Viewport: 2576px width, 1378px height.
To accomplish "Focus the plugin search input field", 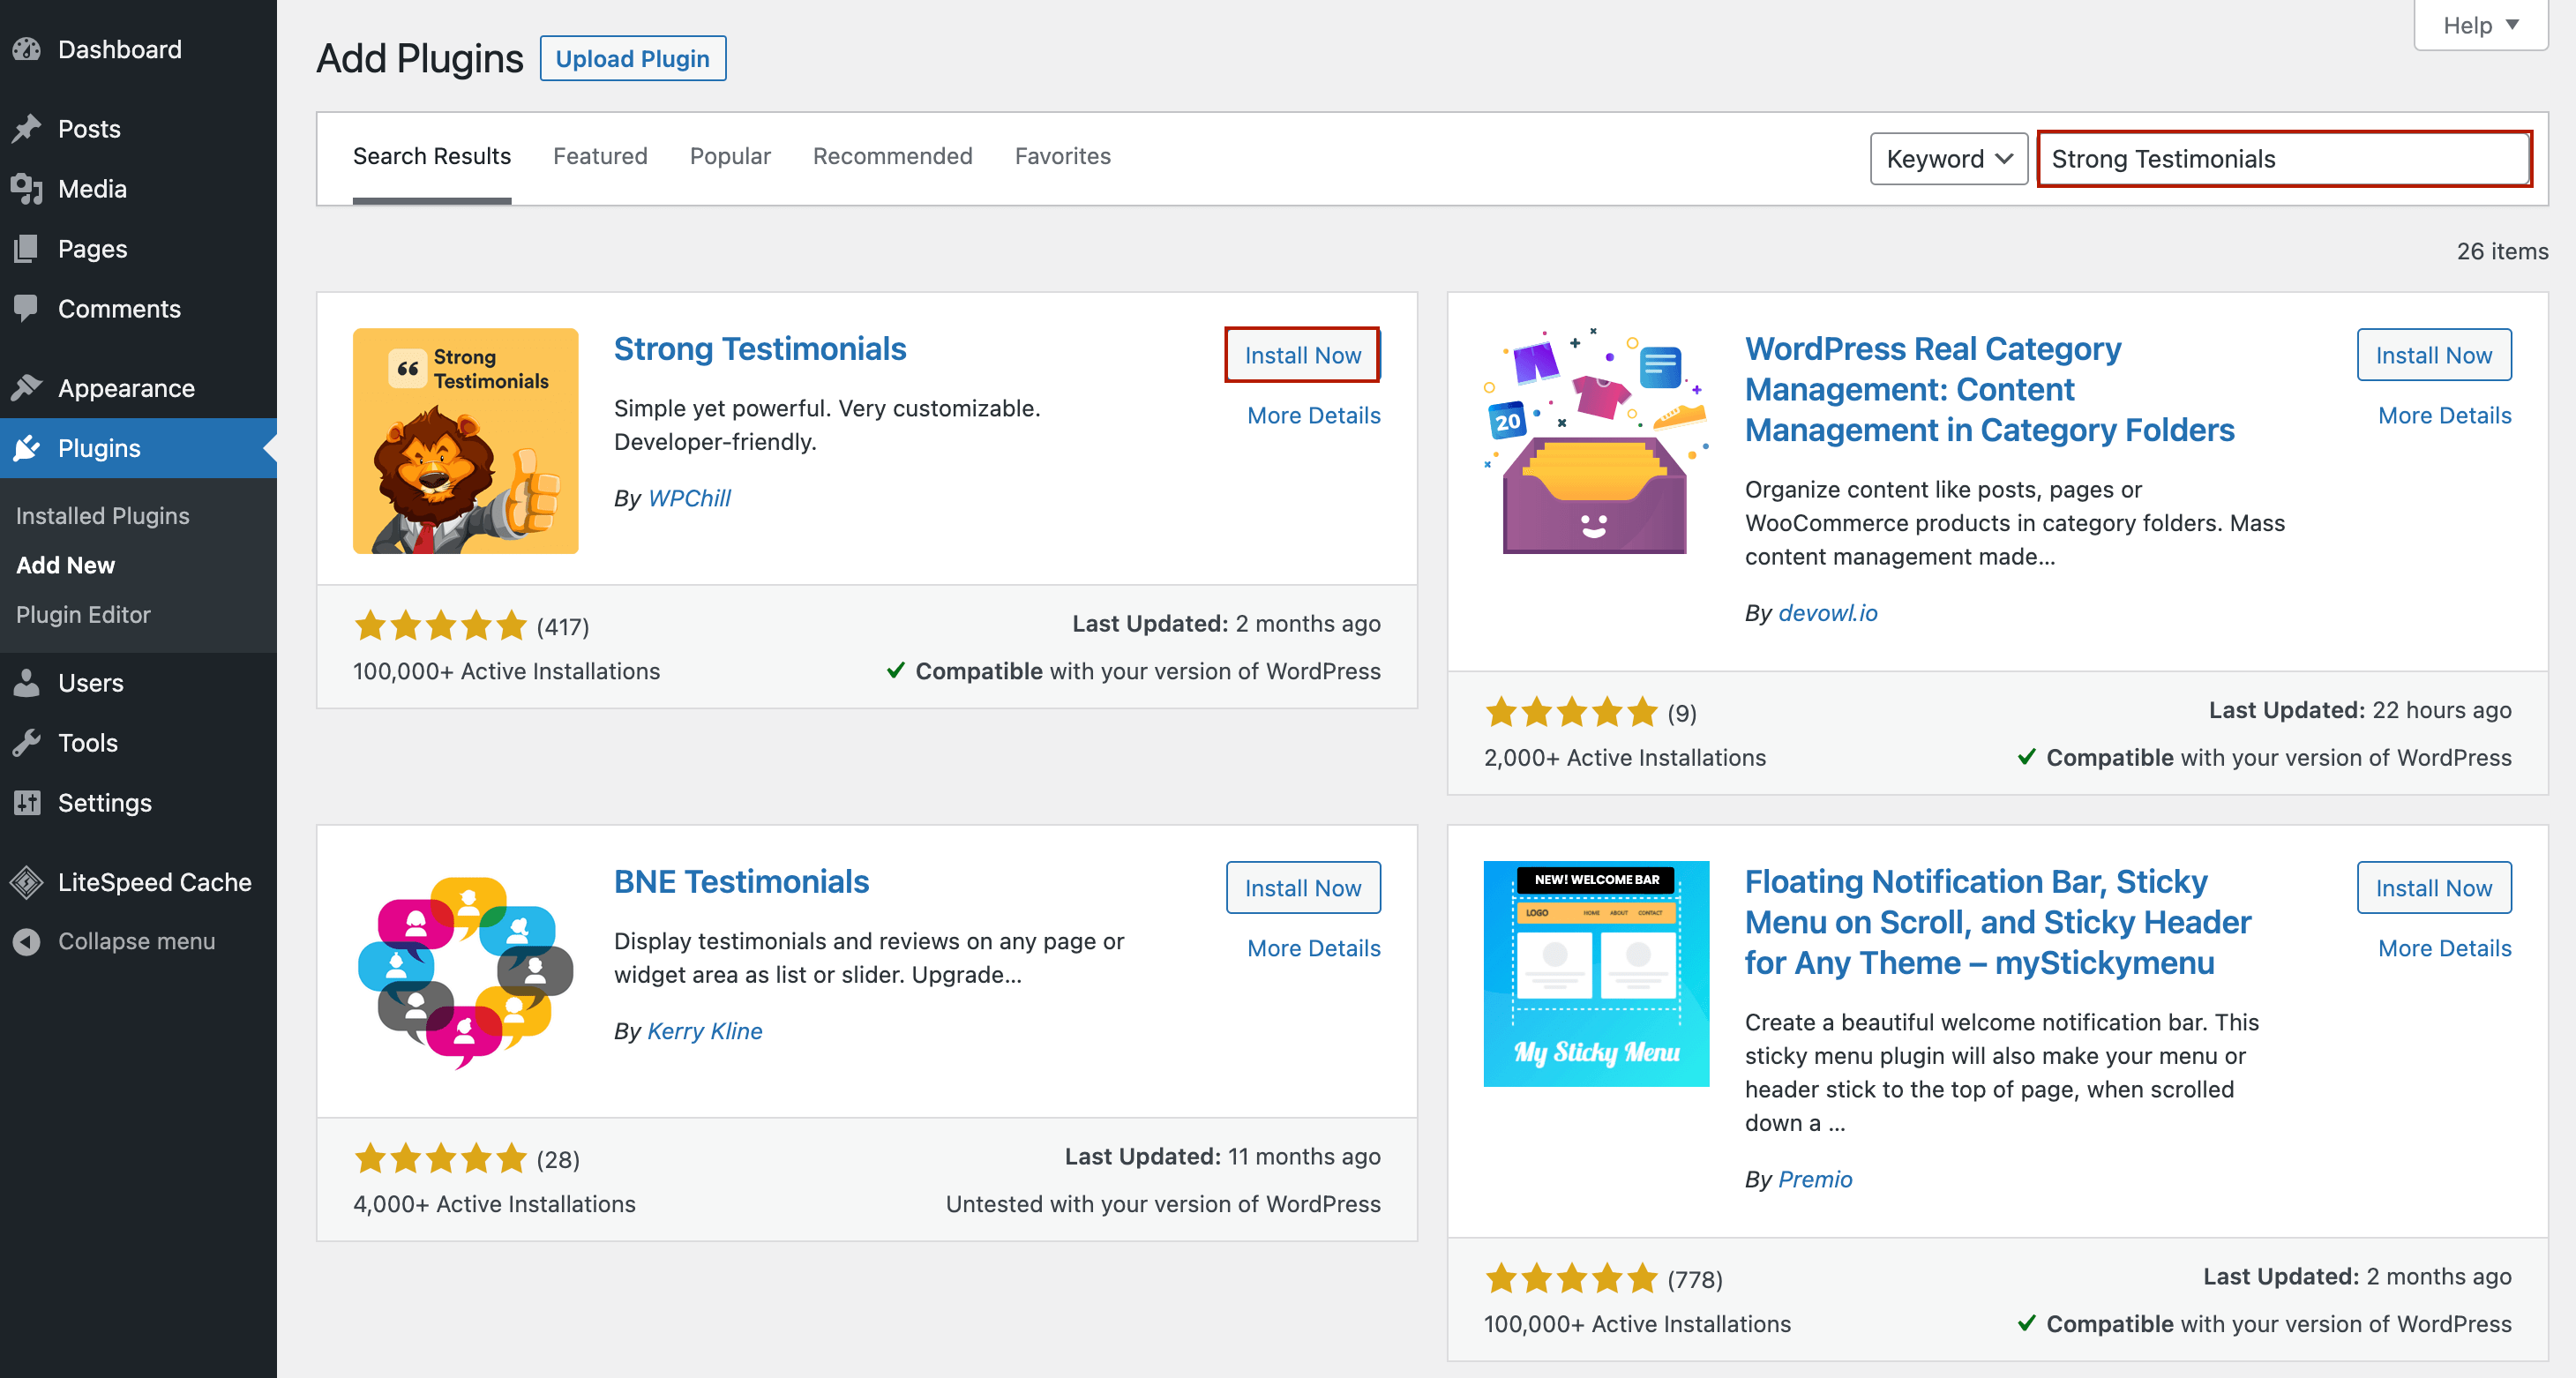I will [2284, 159].
